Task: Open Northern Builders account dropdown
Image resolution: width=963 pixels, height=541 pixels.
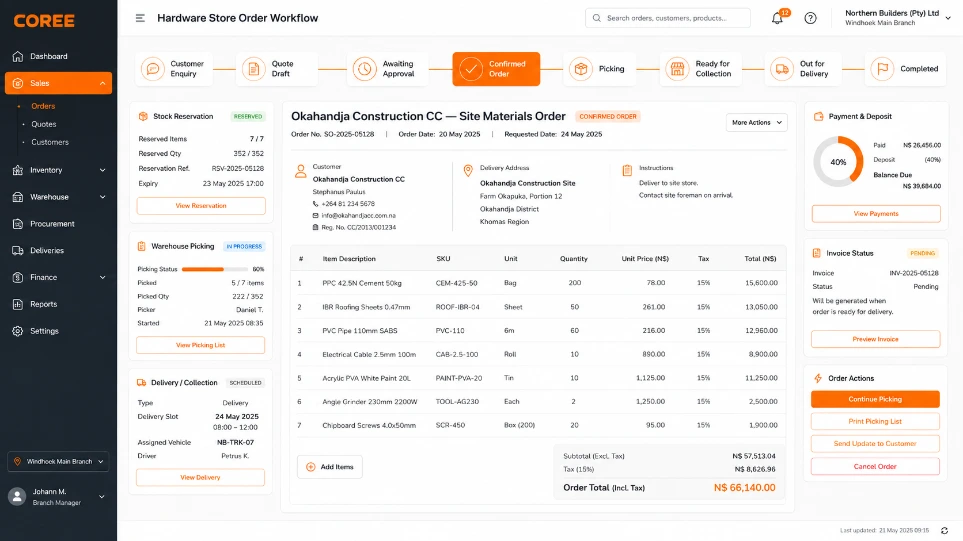Action: tap(897, 18)
